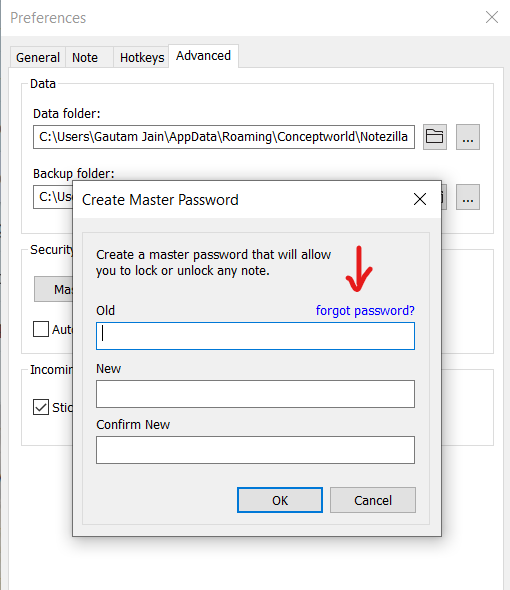Toggle the partially hidden Auto checkbox
Screen dimensions: 510x590
(41, 329)
